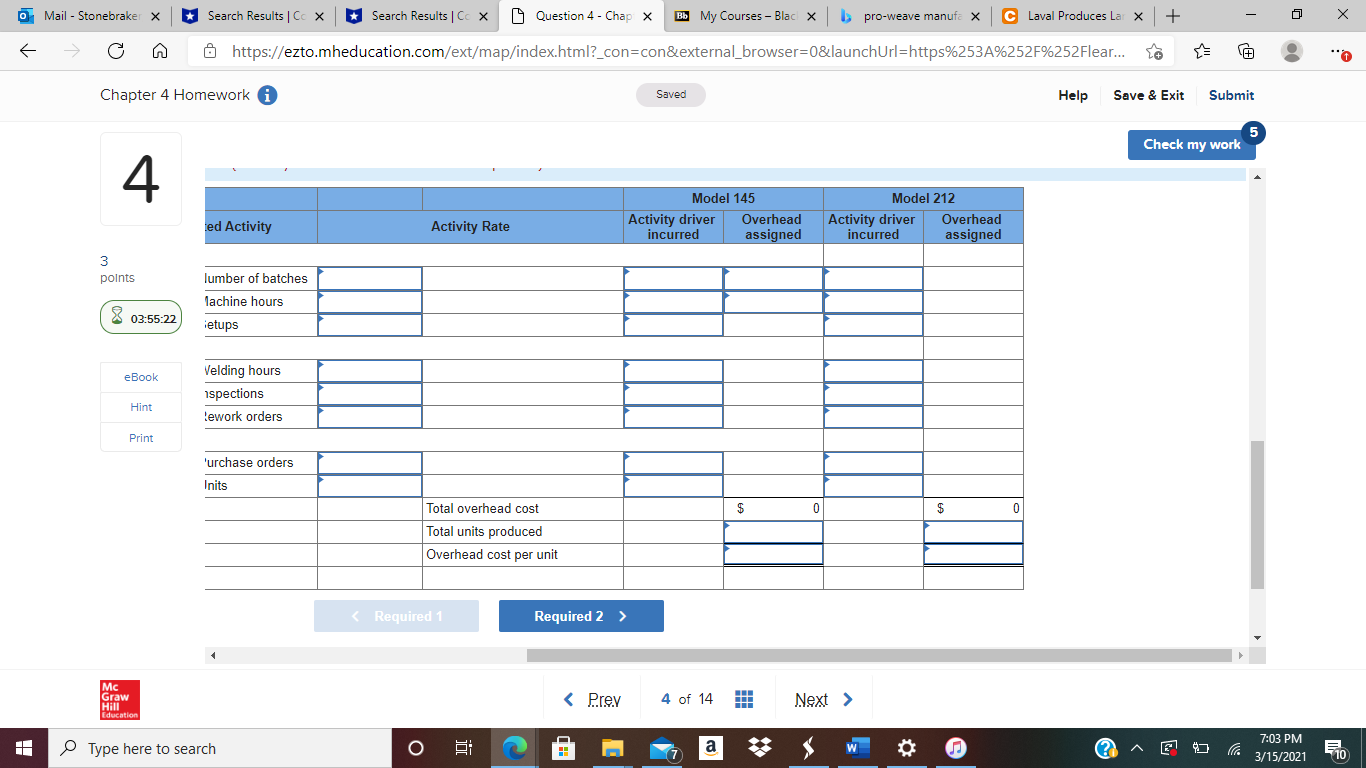Select dropdown cell for Rework orders row

[x=370, y=416]
